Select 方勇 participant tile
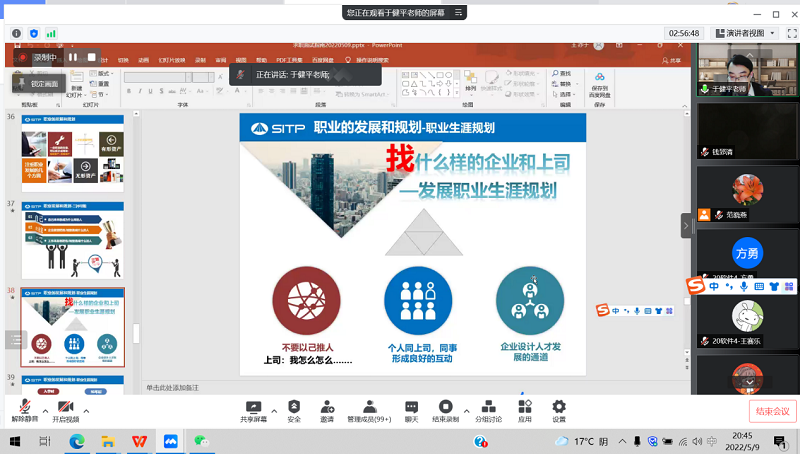The image size is (800, 454). [x=747, y=252]
